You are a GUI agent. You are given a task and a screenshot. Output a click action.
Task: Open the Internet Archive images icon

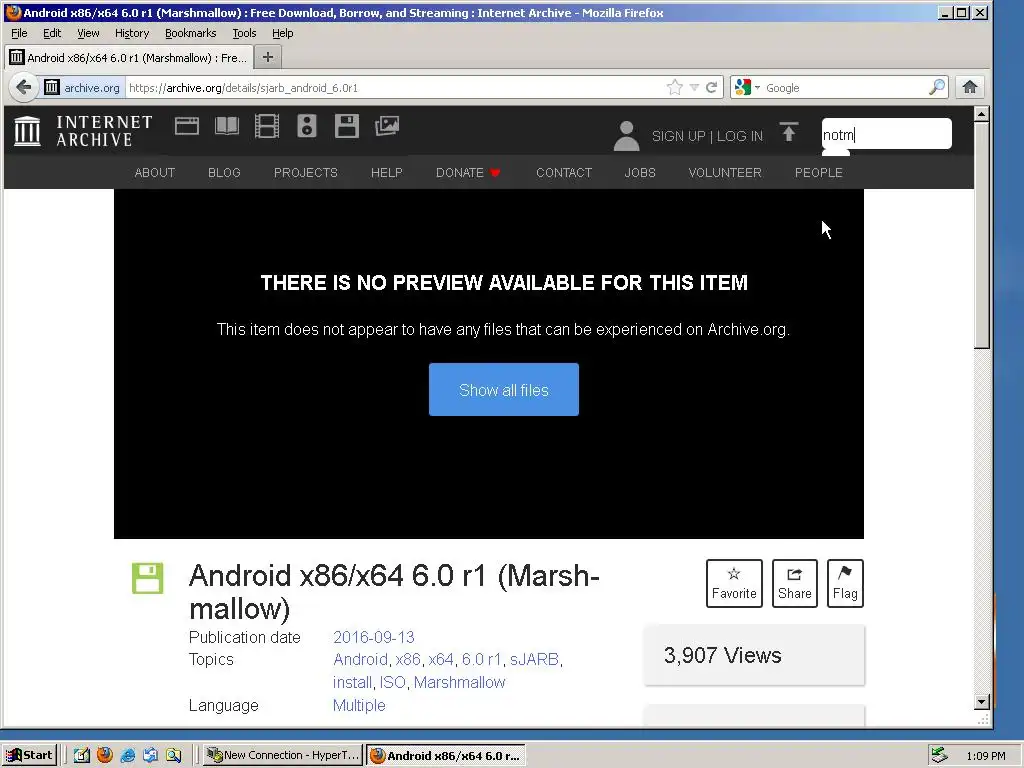tap(387, 126)
